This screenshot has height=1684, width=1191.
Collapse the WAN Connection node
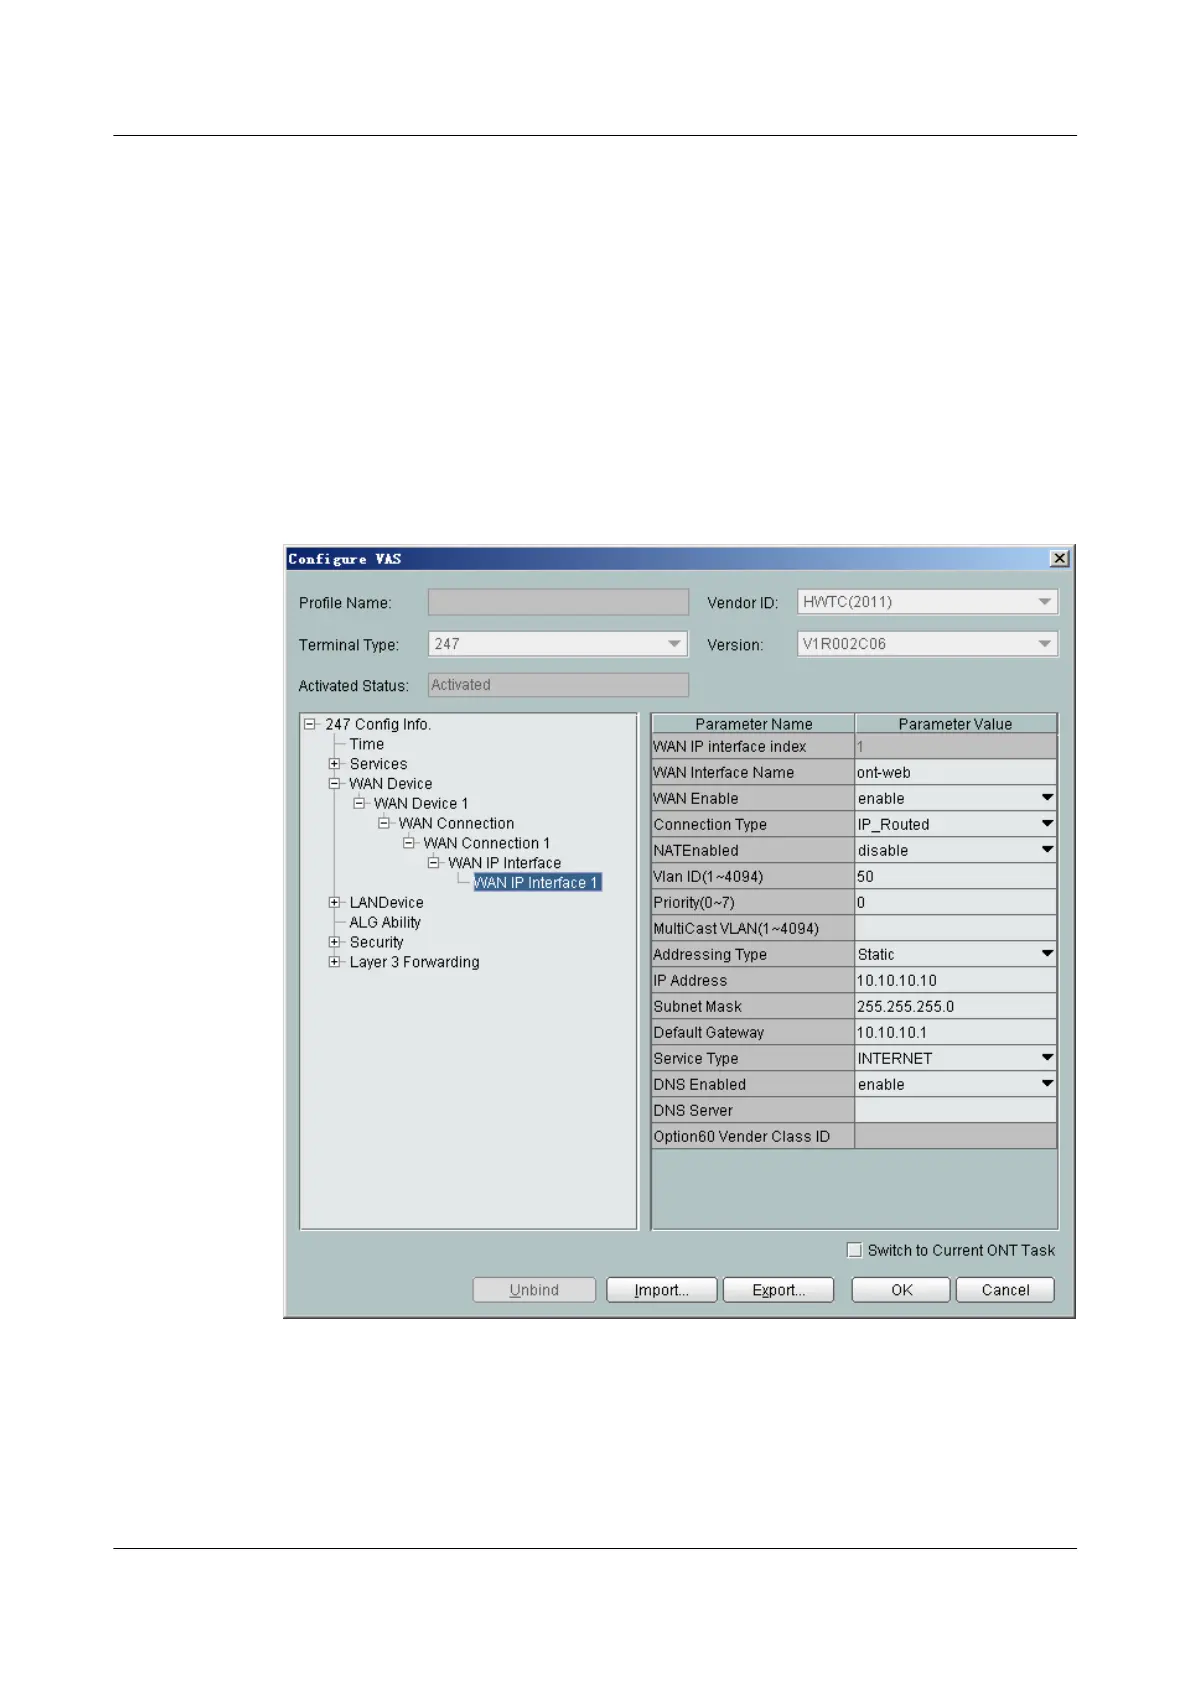point(384,823)
